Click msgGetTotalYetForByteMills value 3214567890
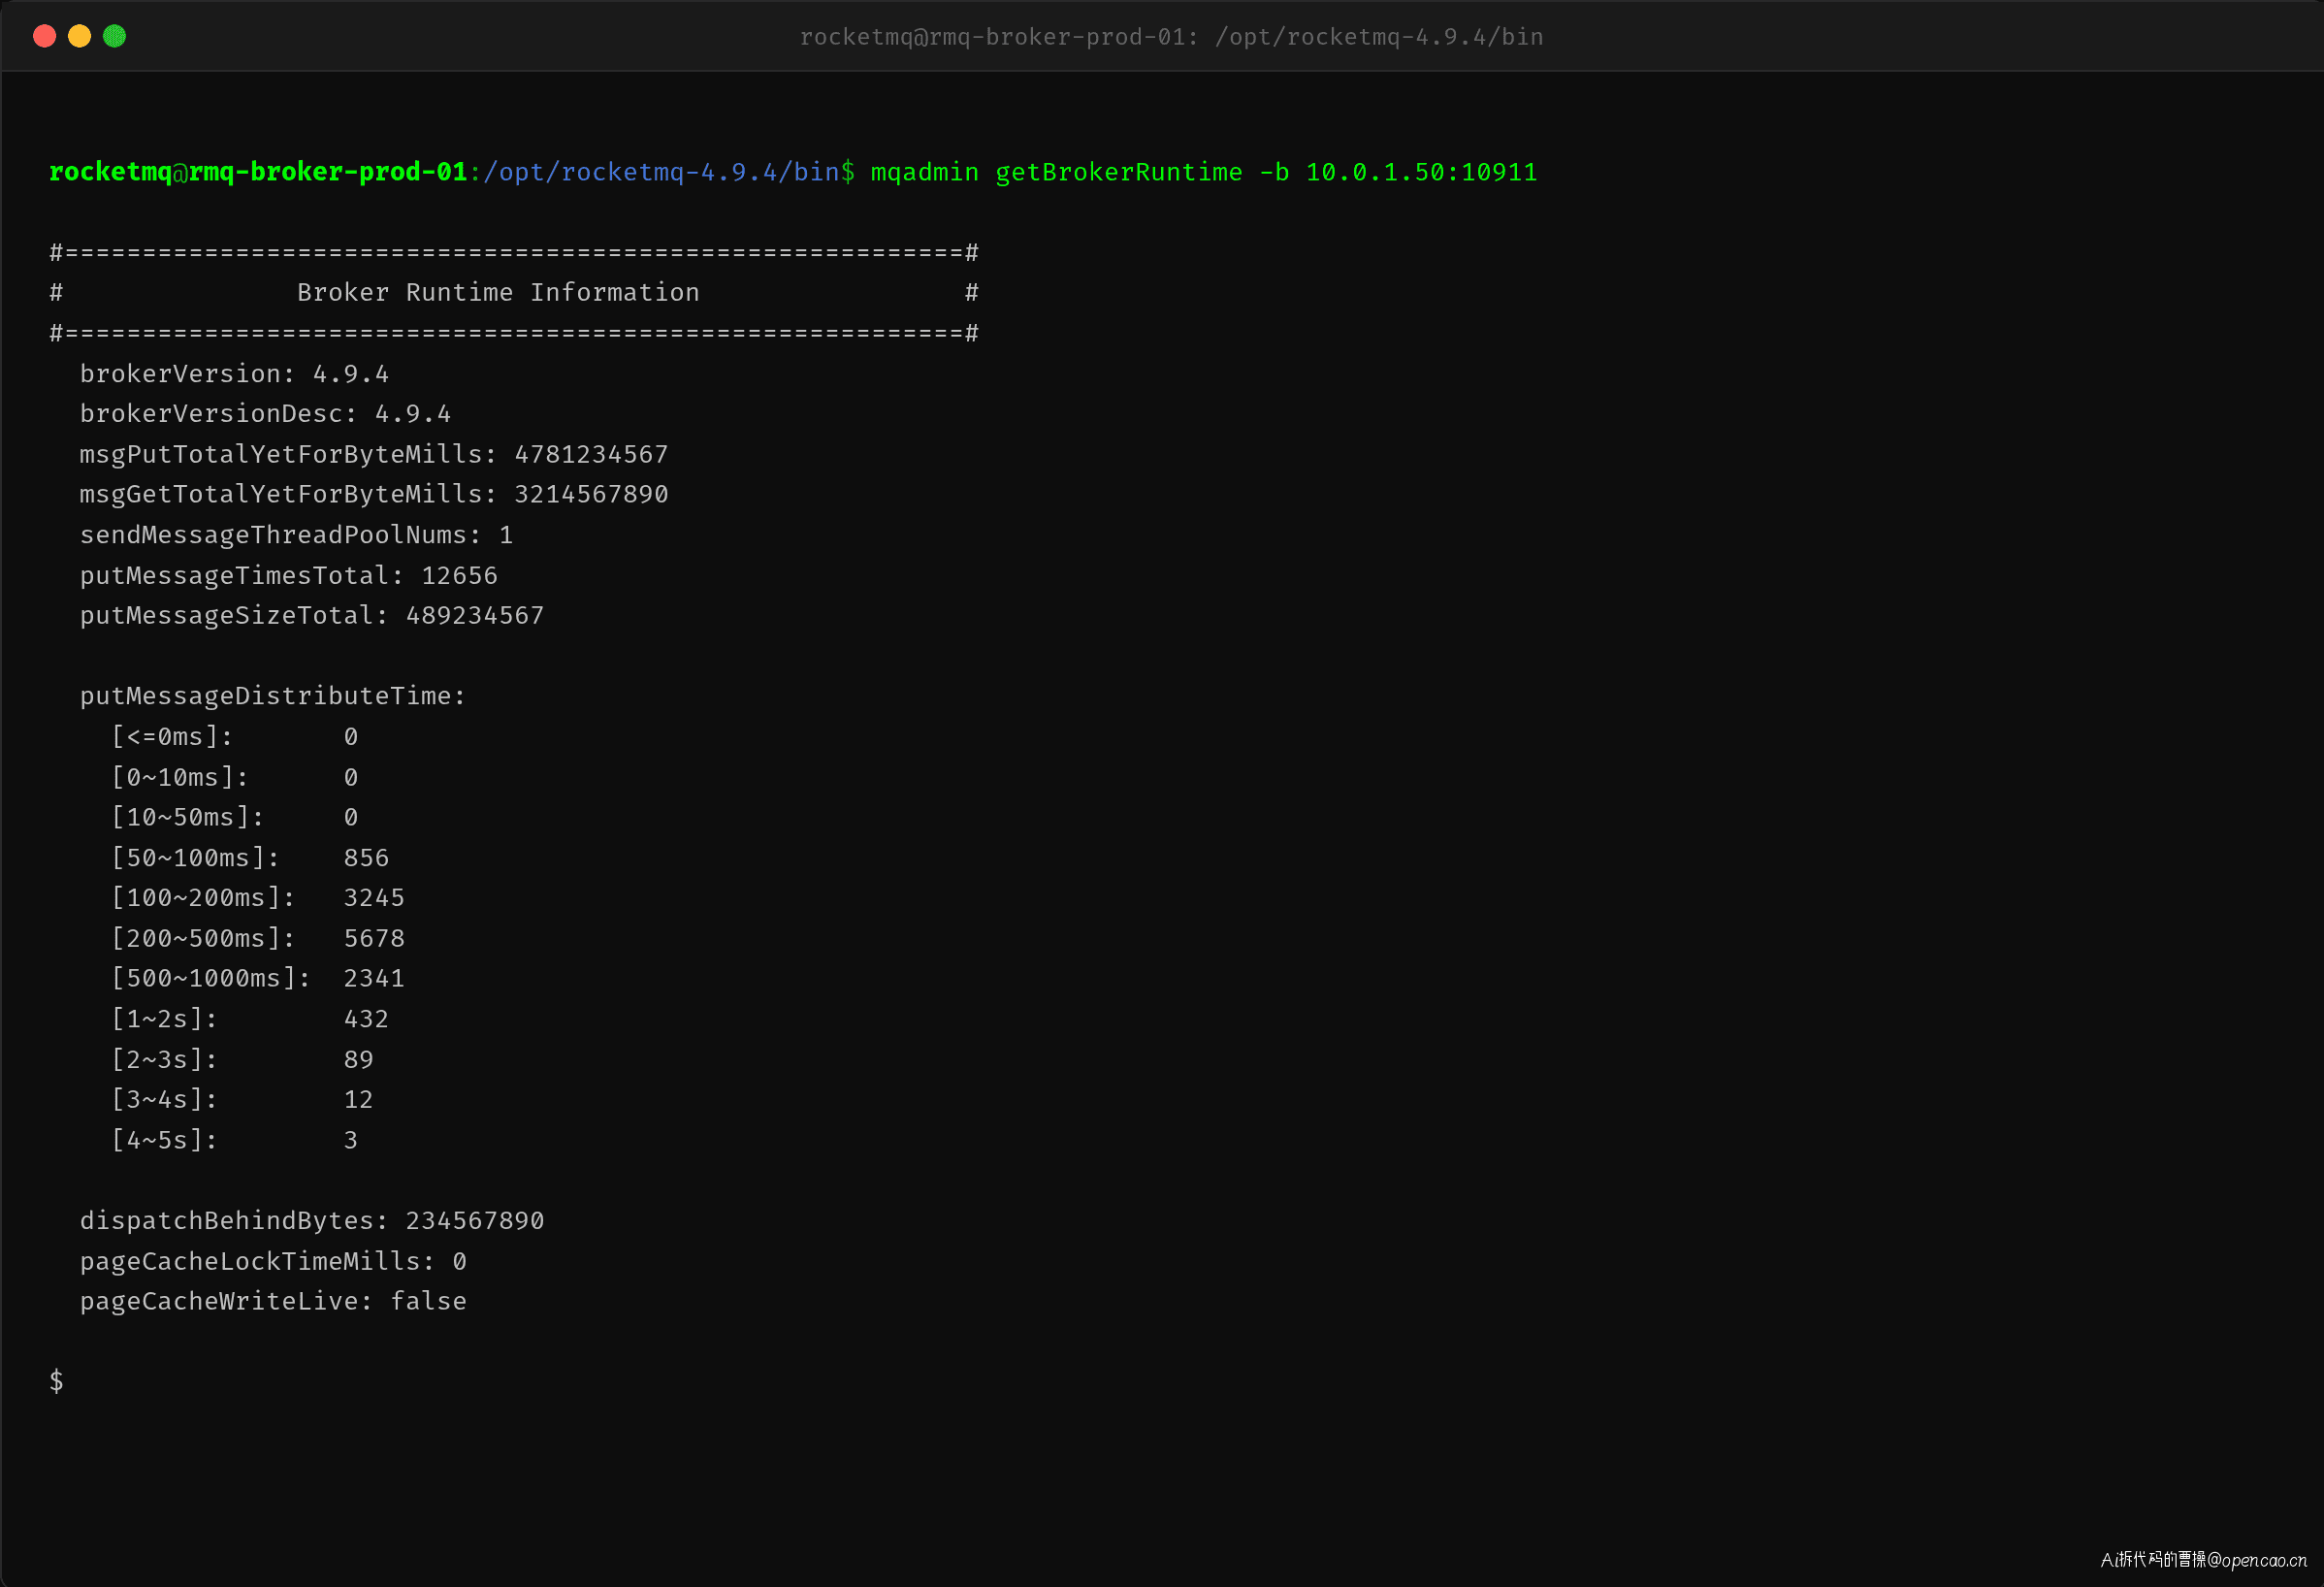2324x1587 pixels. pyautogui.click(x=591, y=495)
